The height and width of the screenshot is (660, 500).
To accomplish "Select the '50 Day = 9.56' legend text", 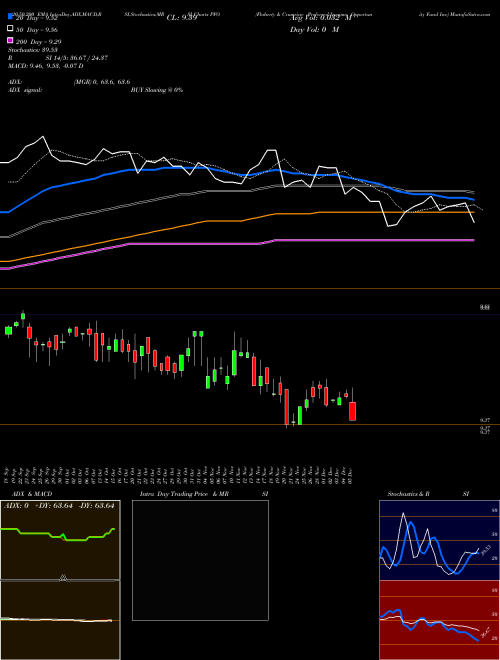I will point(37,29).
